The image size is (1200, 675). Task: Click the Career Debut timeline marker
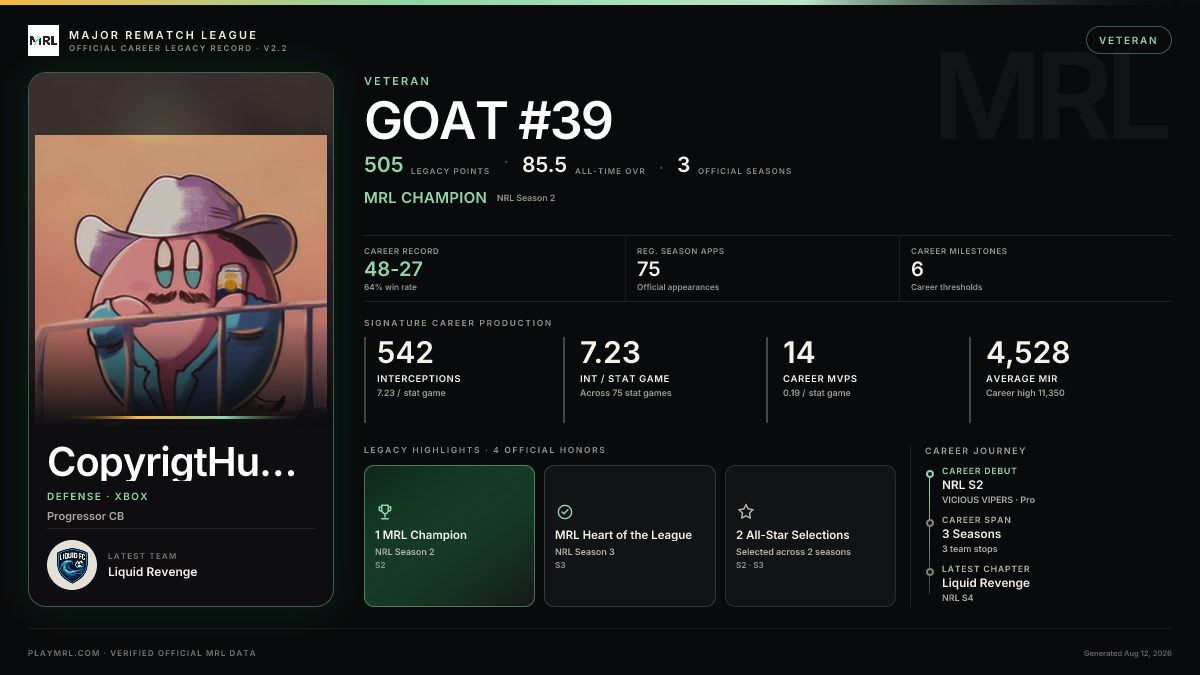[x=930, y=473]
